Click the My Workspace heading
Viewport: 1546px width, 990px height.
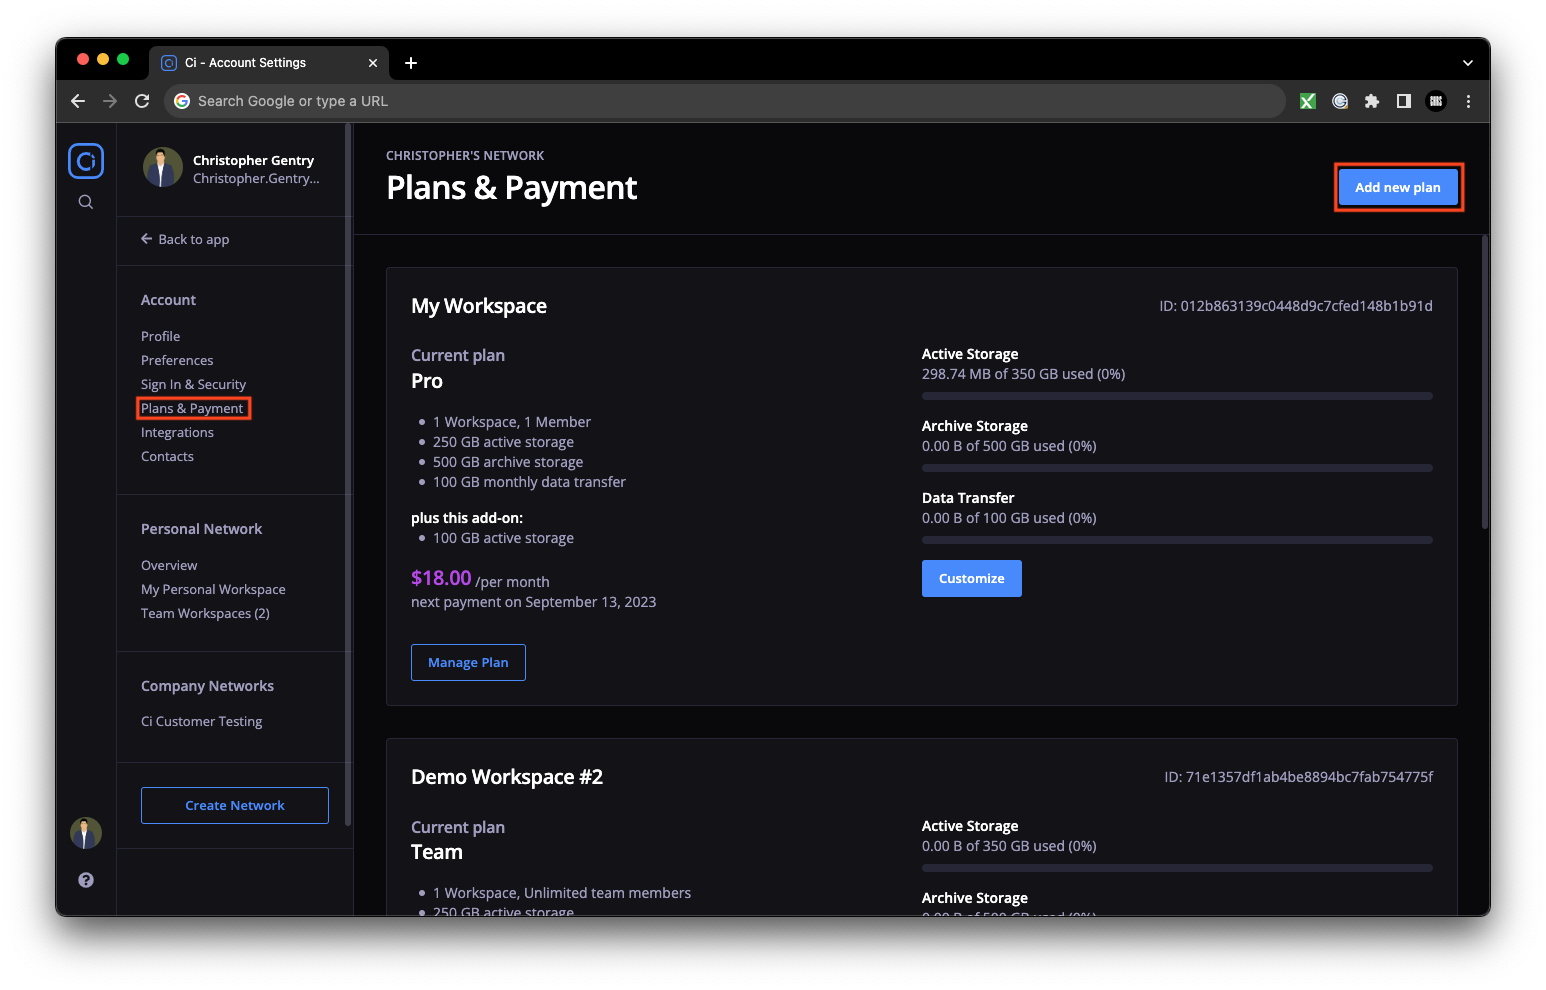[479, 306]
